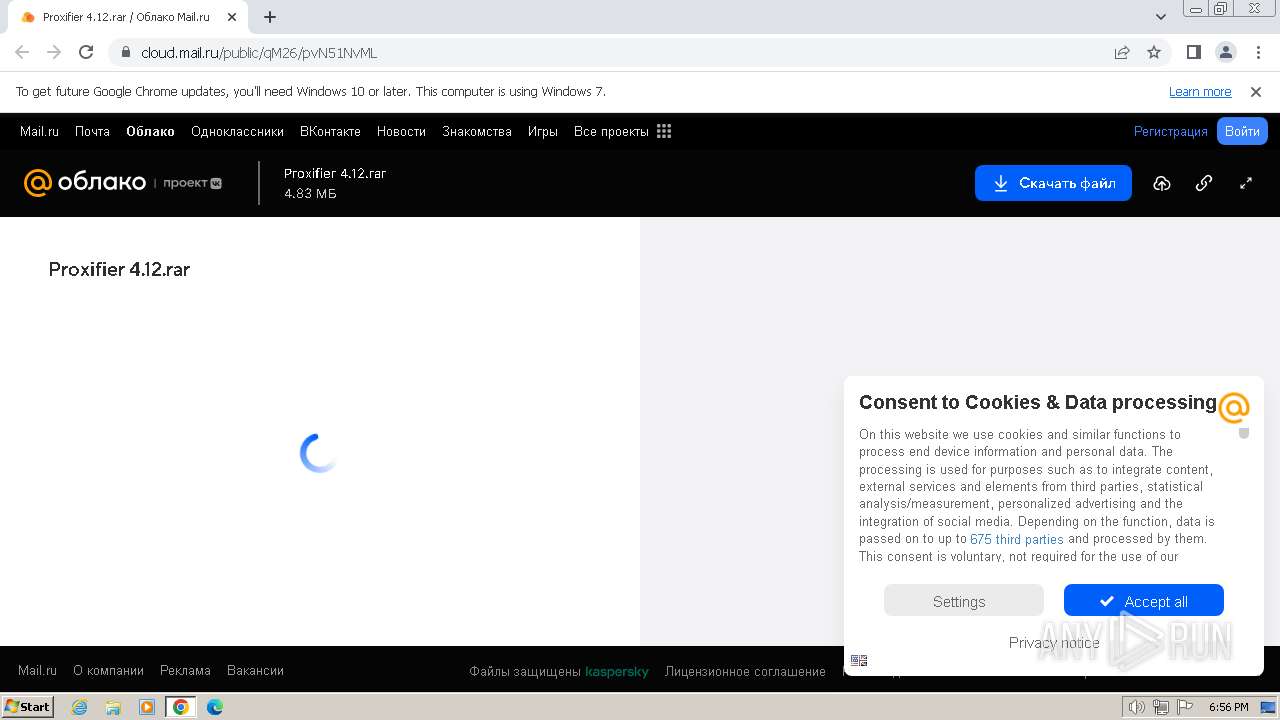Dismiss the Chrome update notice bar
The height and width of the screenshot is (720, 1280).
pyautogui.click(x=1256, y=92)
